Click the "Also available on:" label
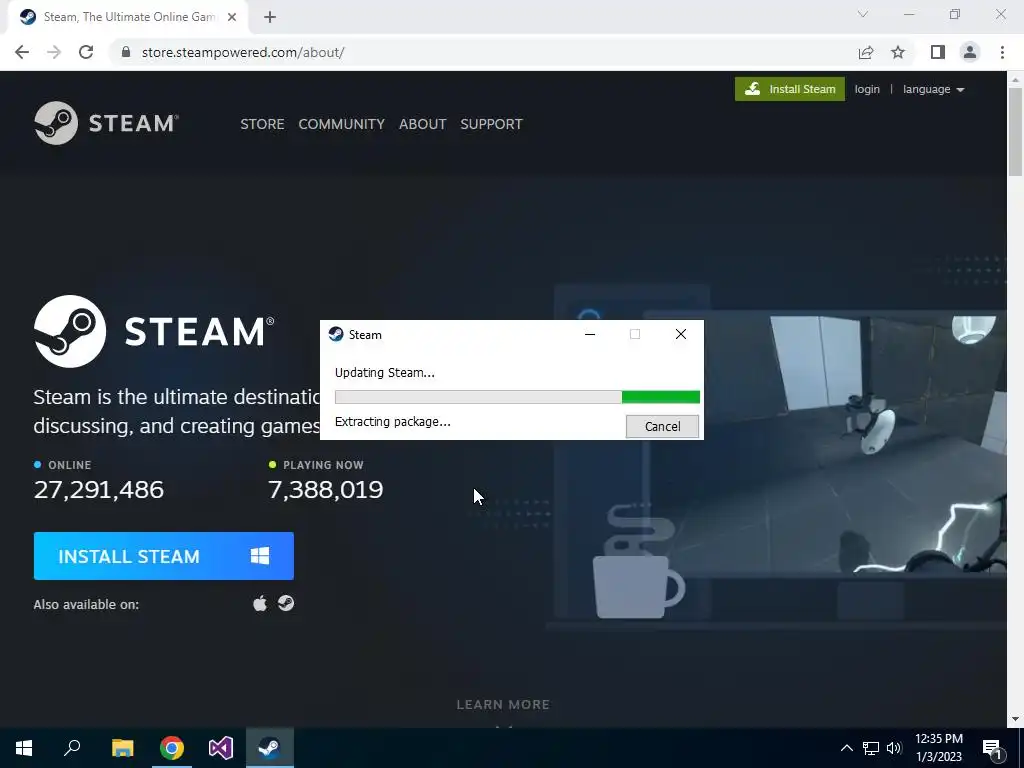The image size is (1024, 768). (86, 604)
